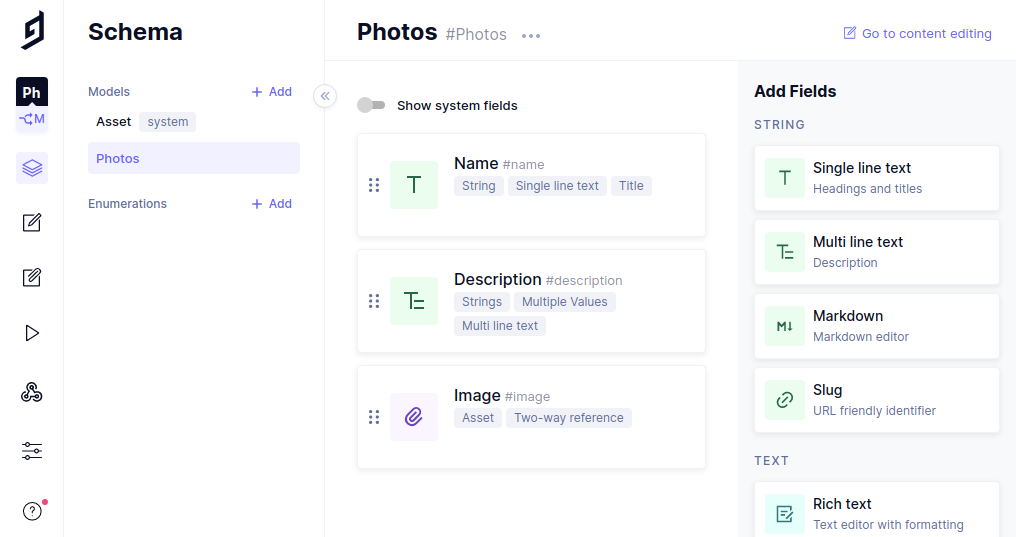This screenshot has height=537, width=1016.
Task: Add a Slug field
Action: (877, 400)
